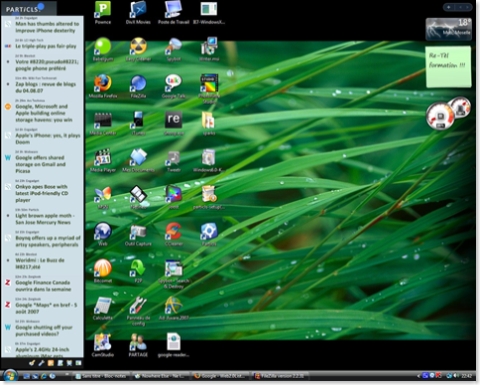Open Spybot Search & Destroy shortcut
The image size is (480, 385).
(x=173, y=274)
